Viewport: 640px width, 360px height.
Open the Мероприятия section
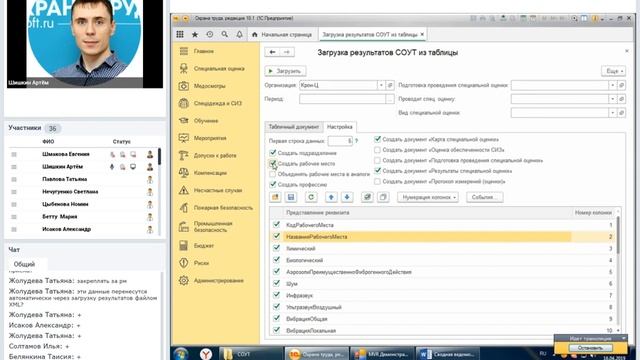click(x=210, y=138)
